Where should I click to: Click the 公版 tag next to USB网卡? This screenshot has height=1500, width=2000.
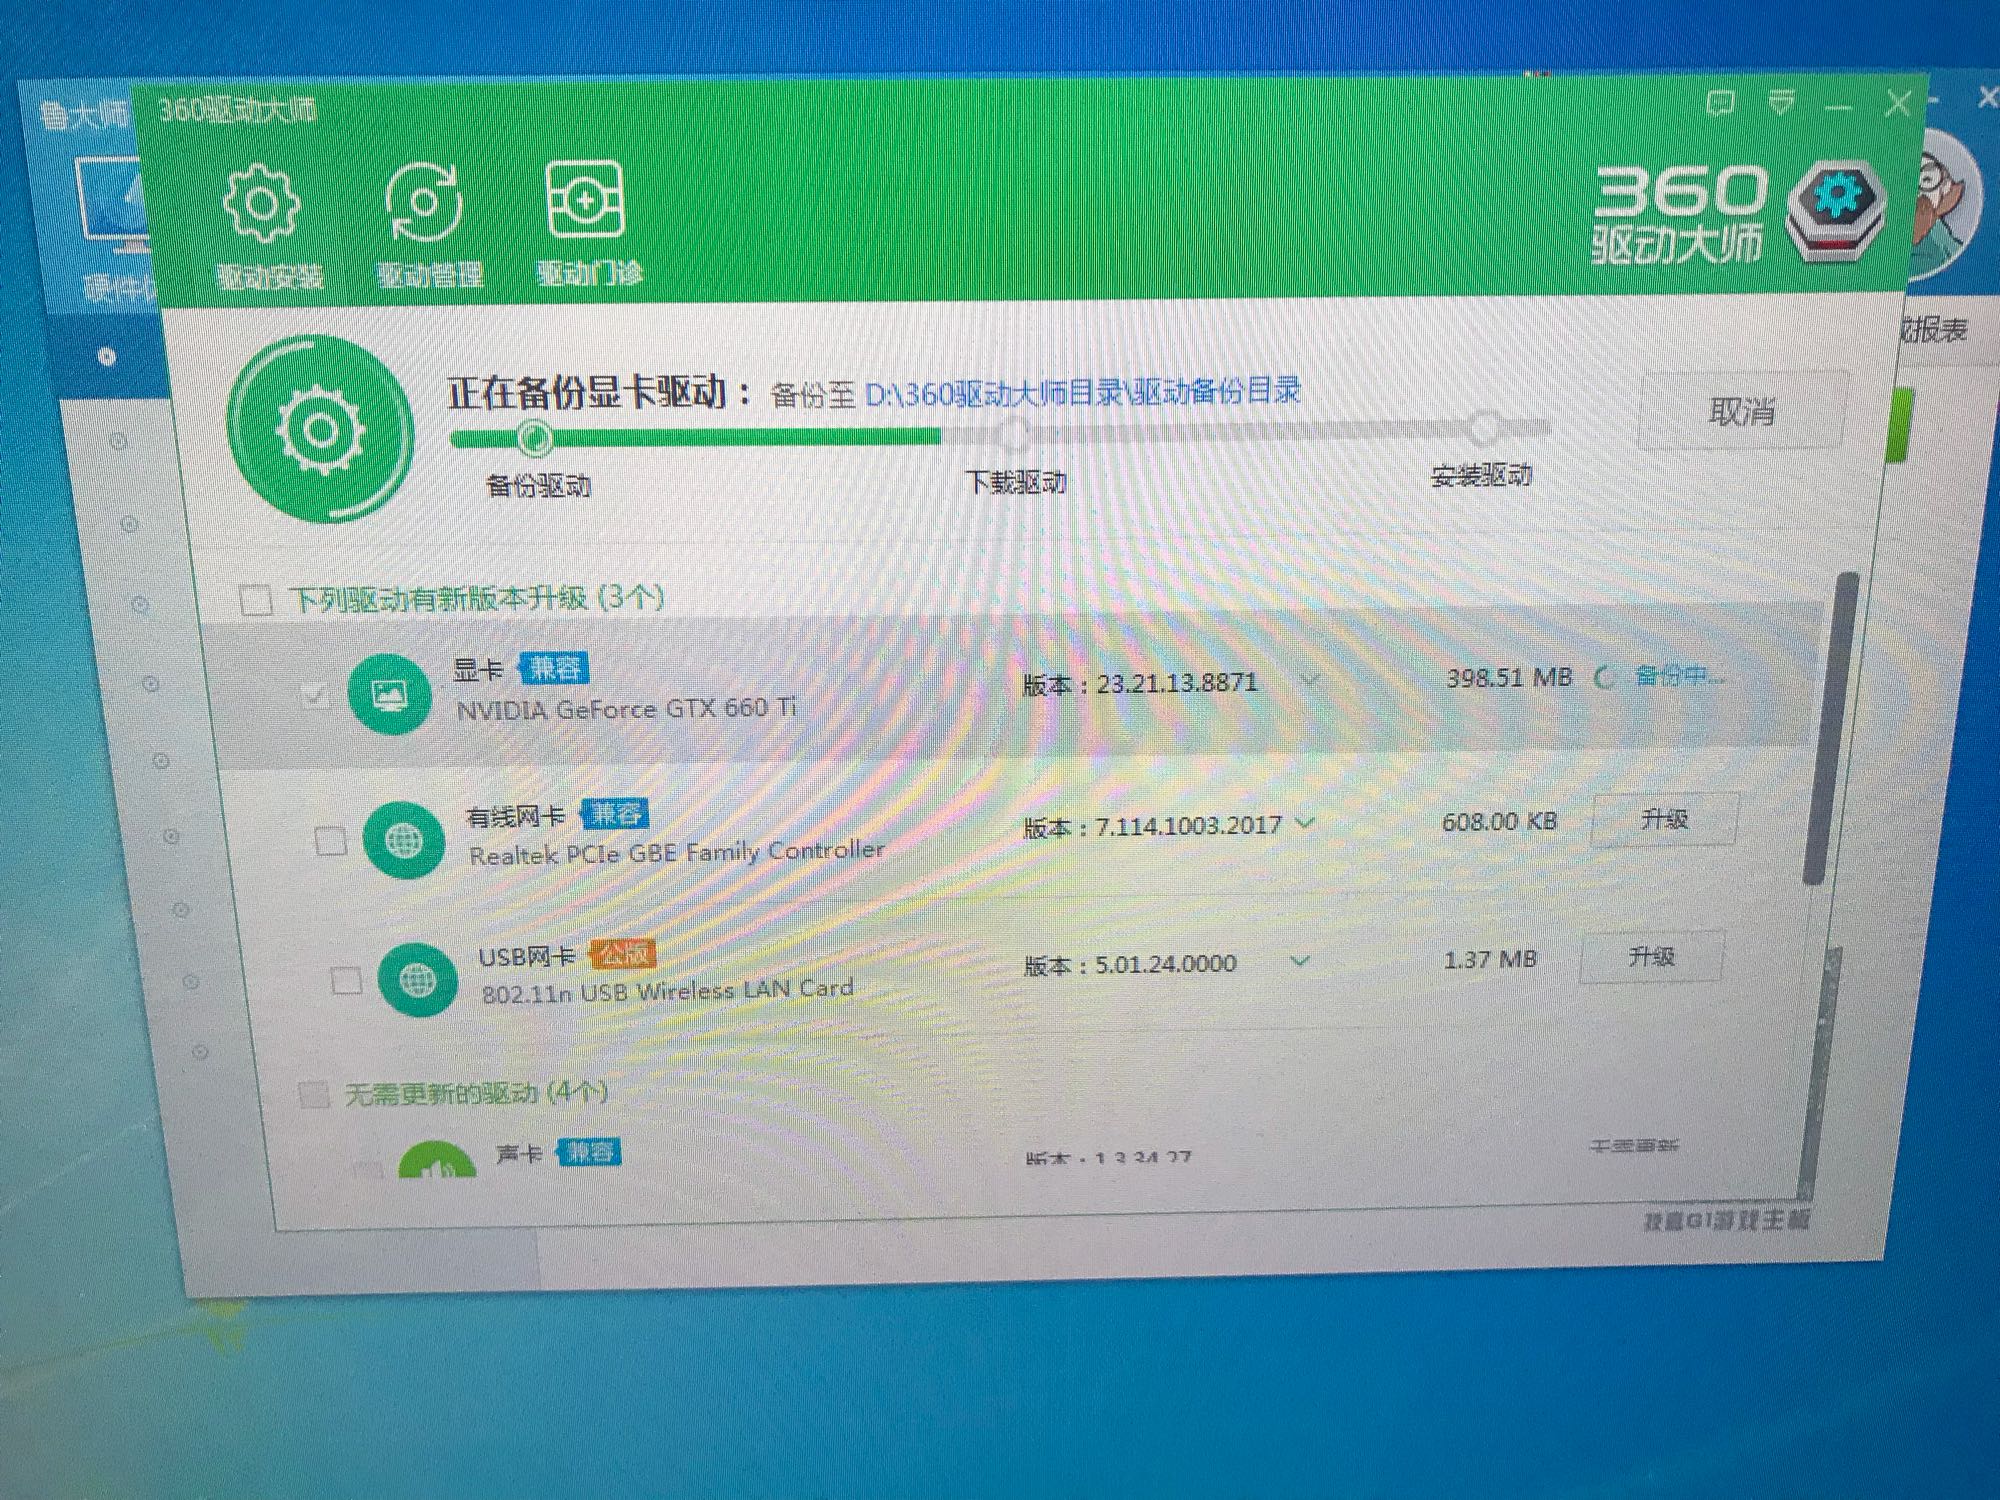click(x=623, y=954)
